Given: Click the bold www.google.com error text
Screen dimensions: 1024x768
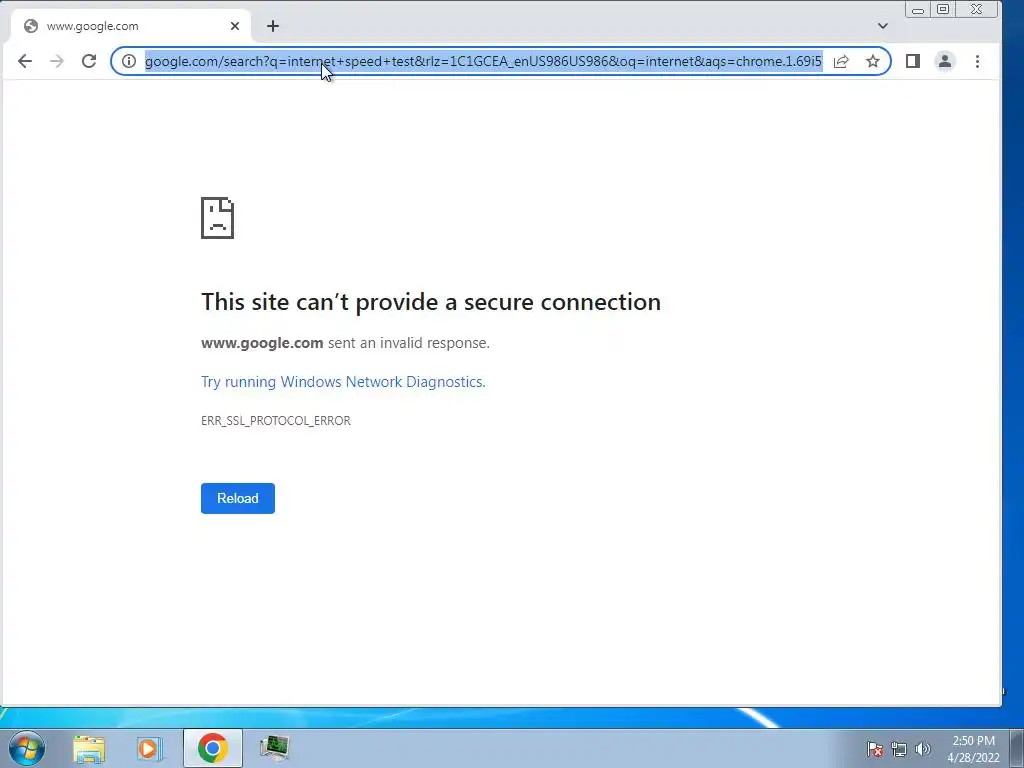Looking at the screenshot, I should pos(262,343).
